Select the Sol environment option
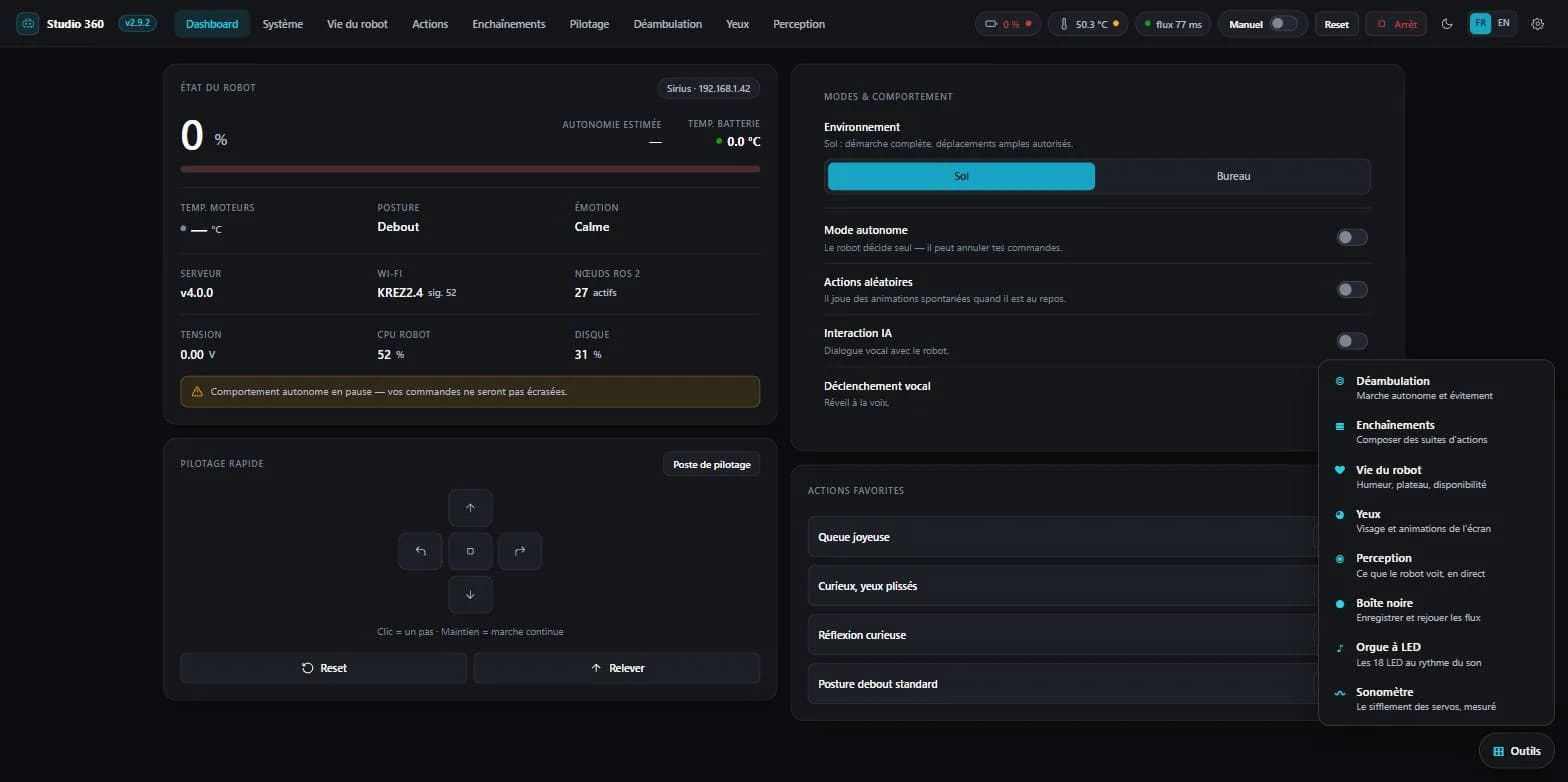Image resolution: width=1568 pixels, height=782 pixels. click(961, 176)
